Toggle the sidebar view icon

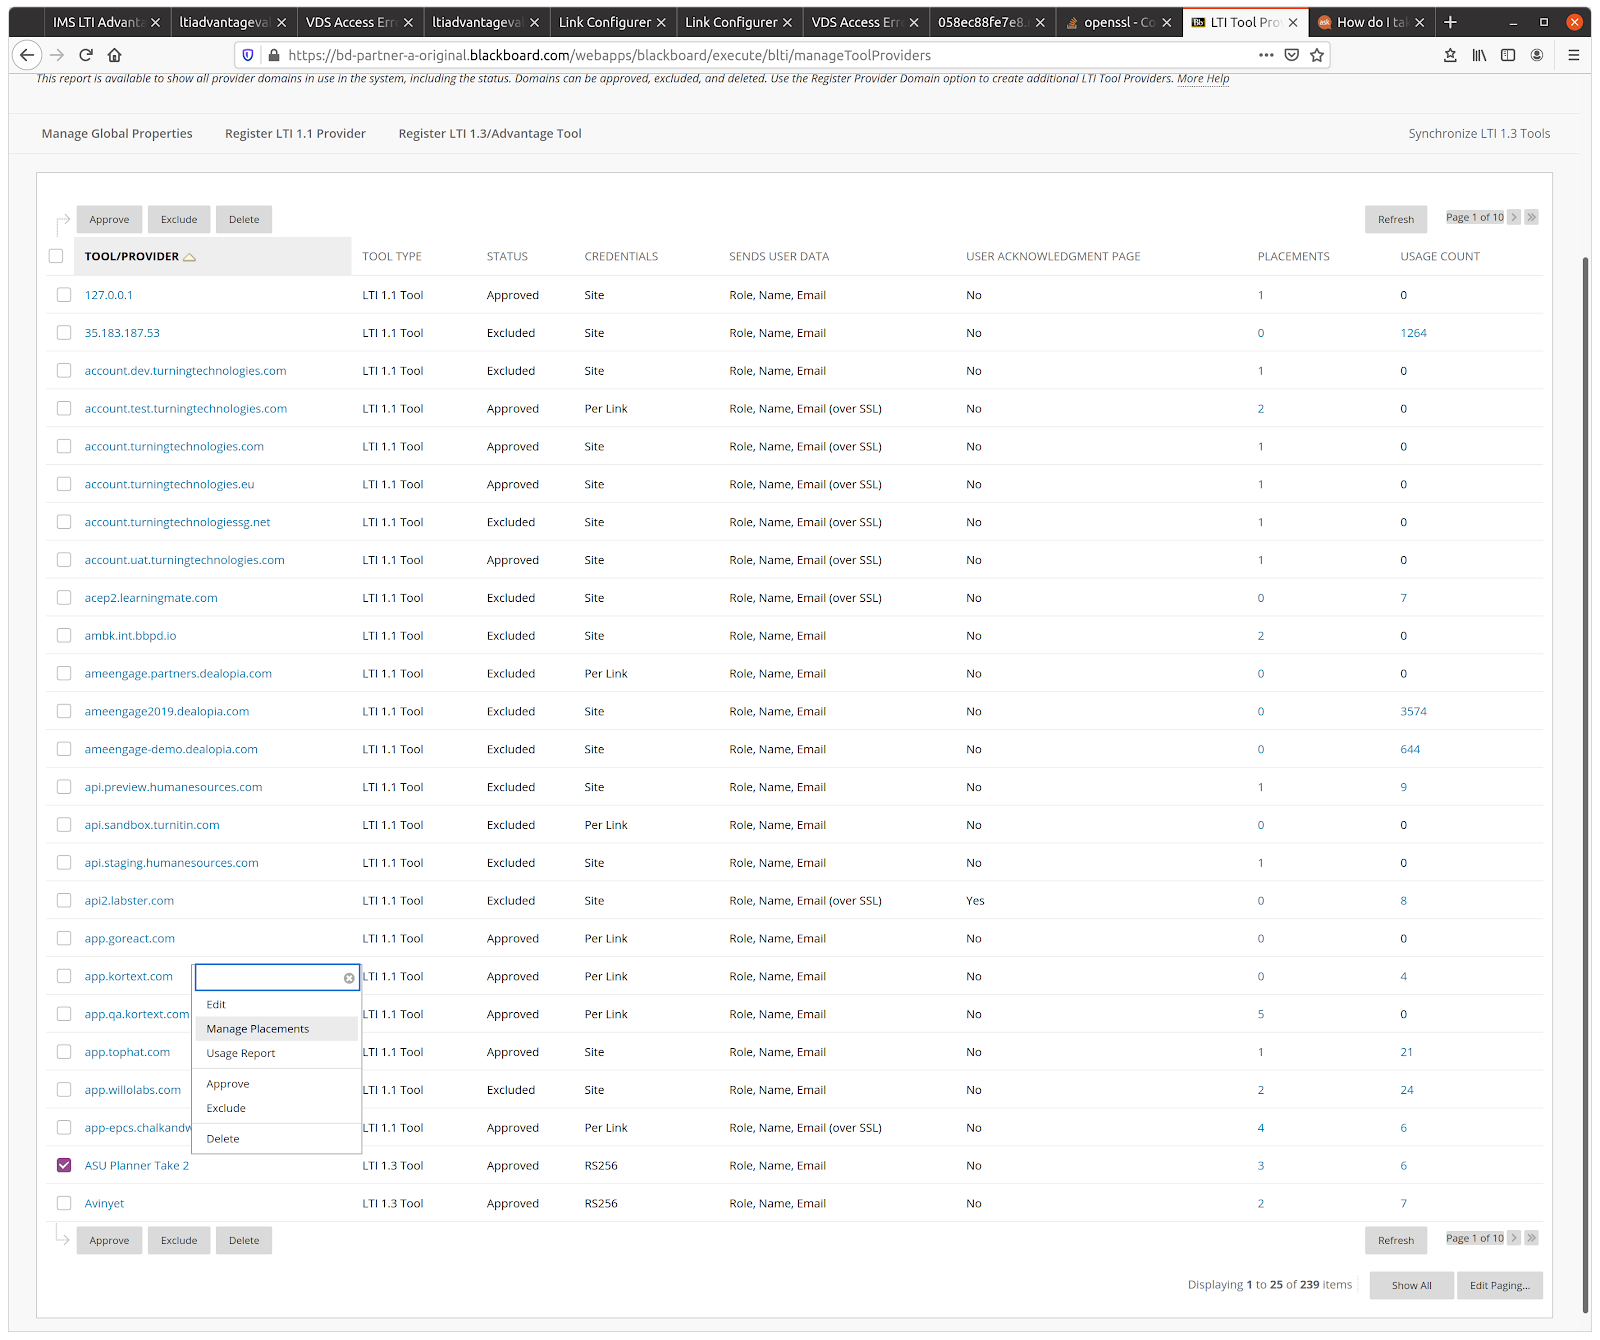coord(1508,55)
